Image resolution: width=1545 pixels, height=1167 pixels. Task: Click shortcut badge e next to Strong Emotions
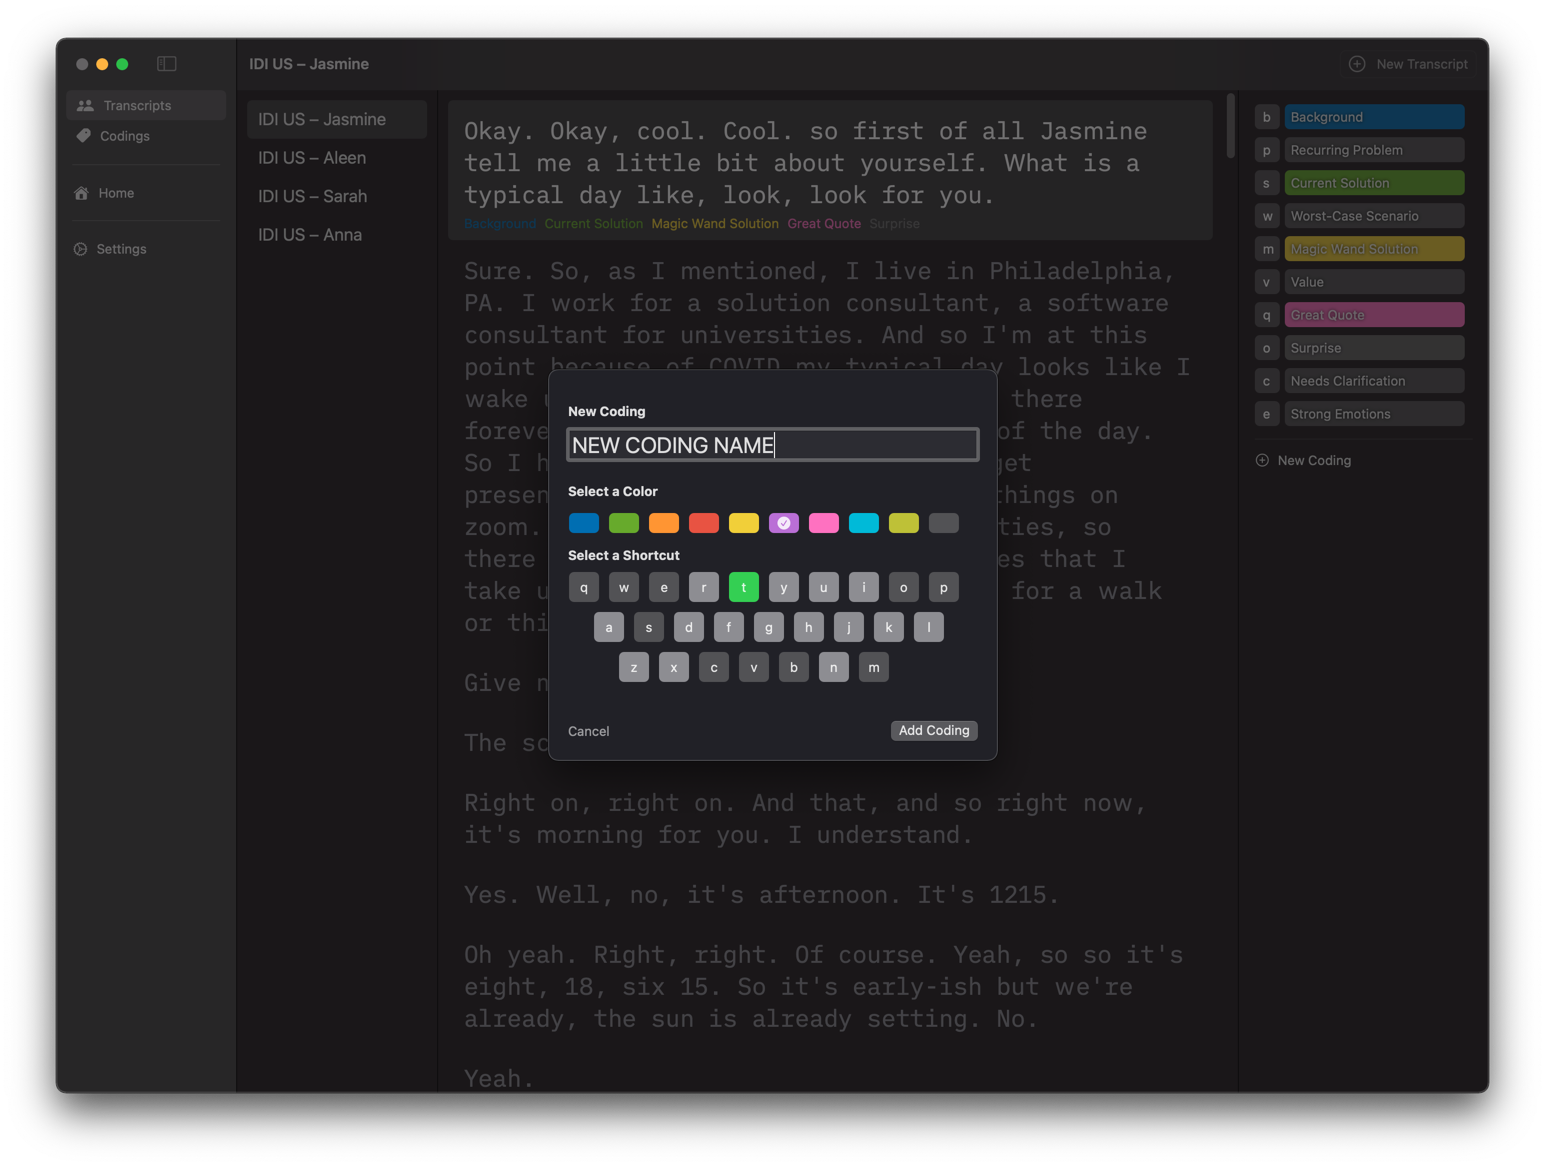(x=1267, y=414)
